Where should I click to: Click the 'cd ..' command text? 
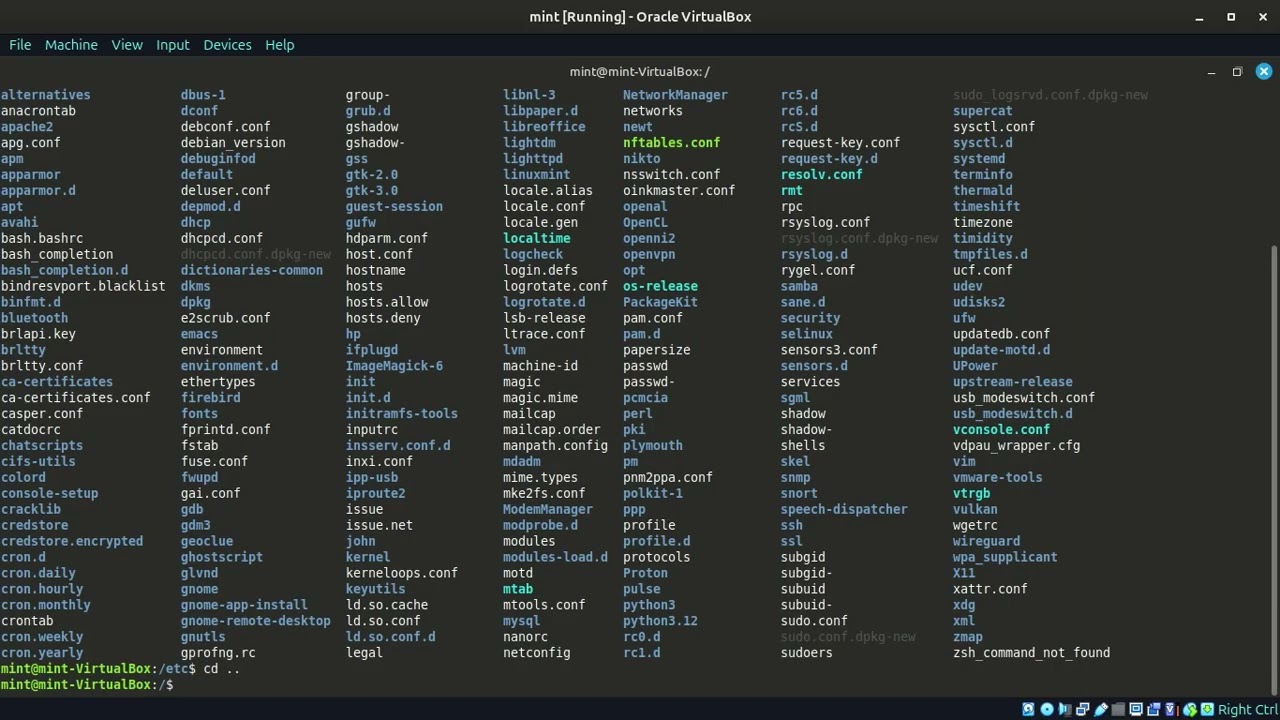pos(221,669)
